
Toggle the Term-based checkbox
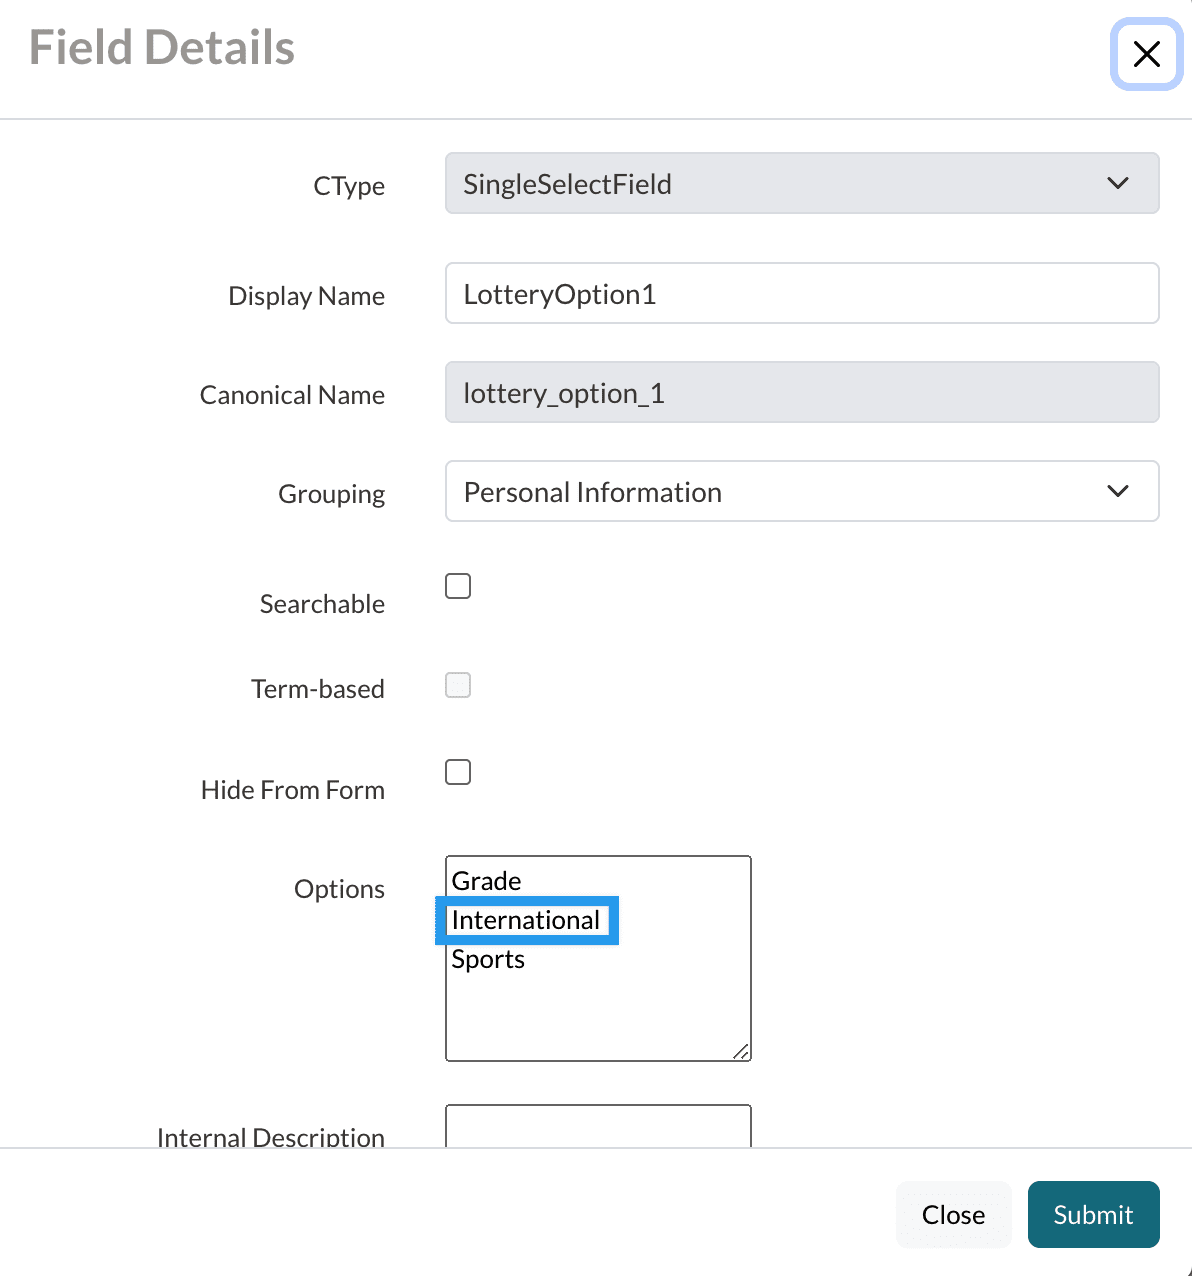pos(458,685)
